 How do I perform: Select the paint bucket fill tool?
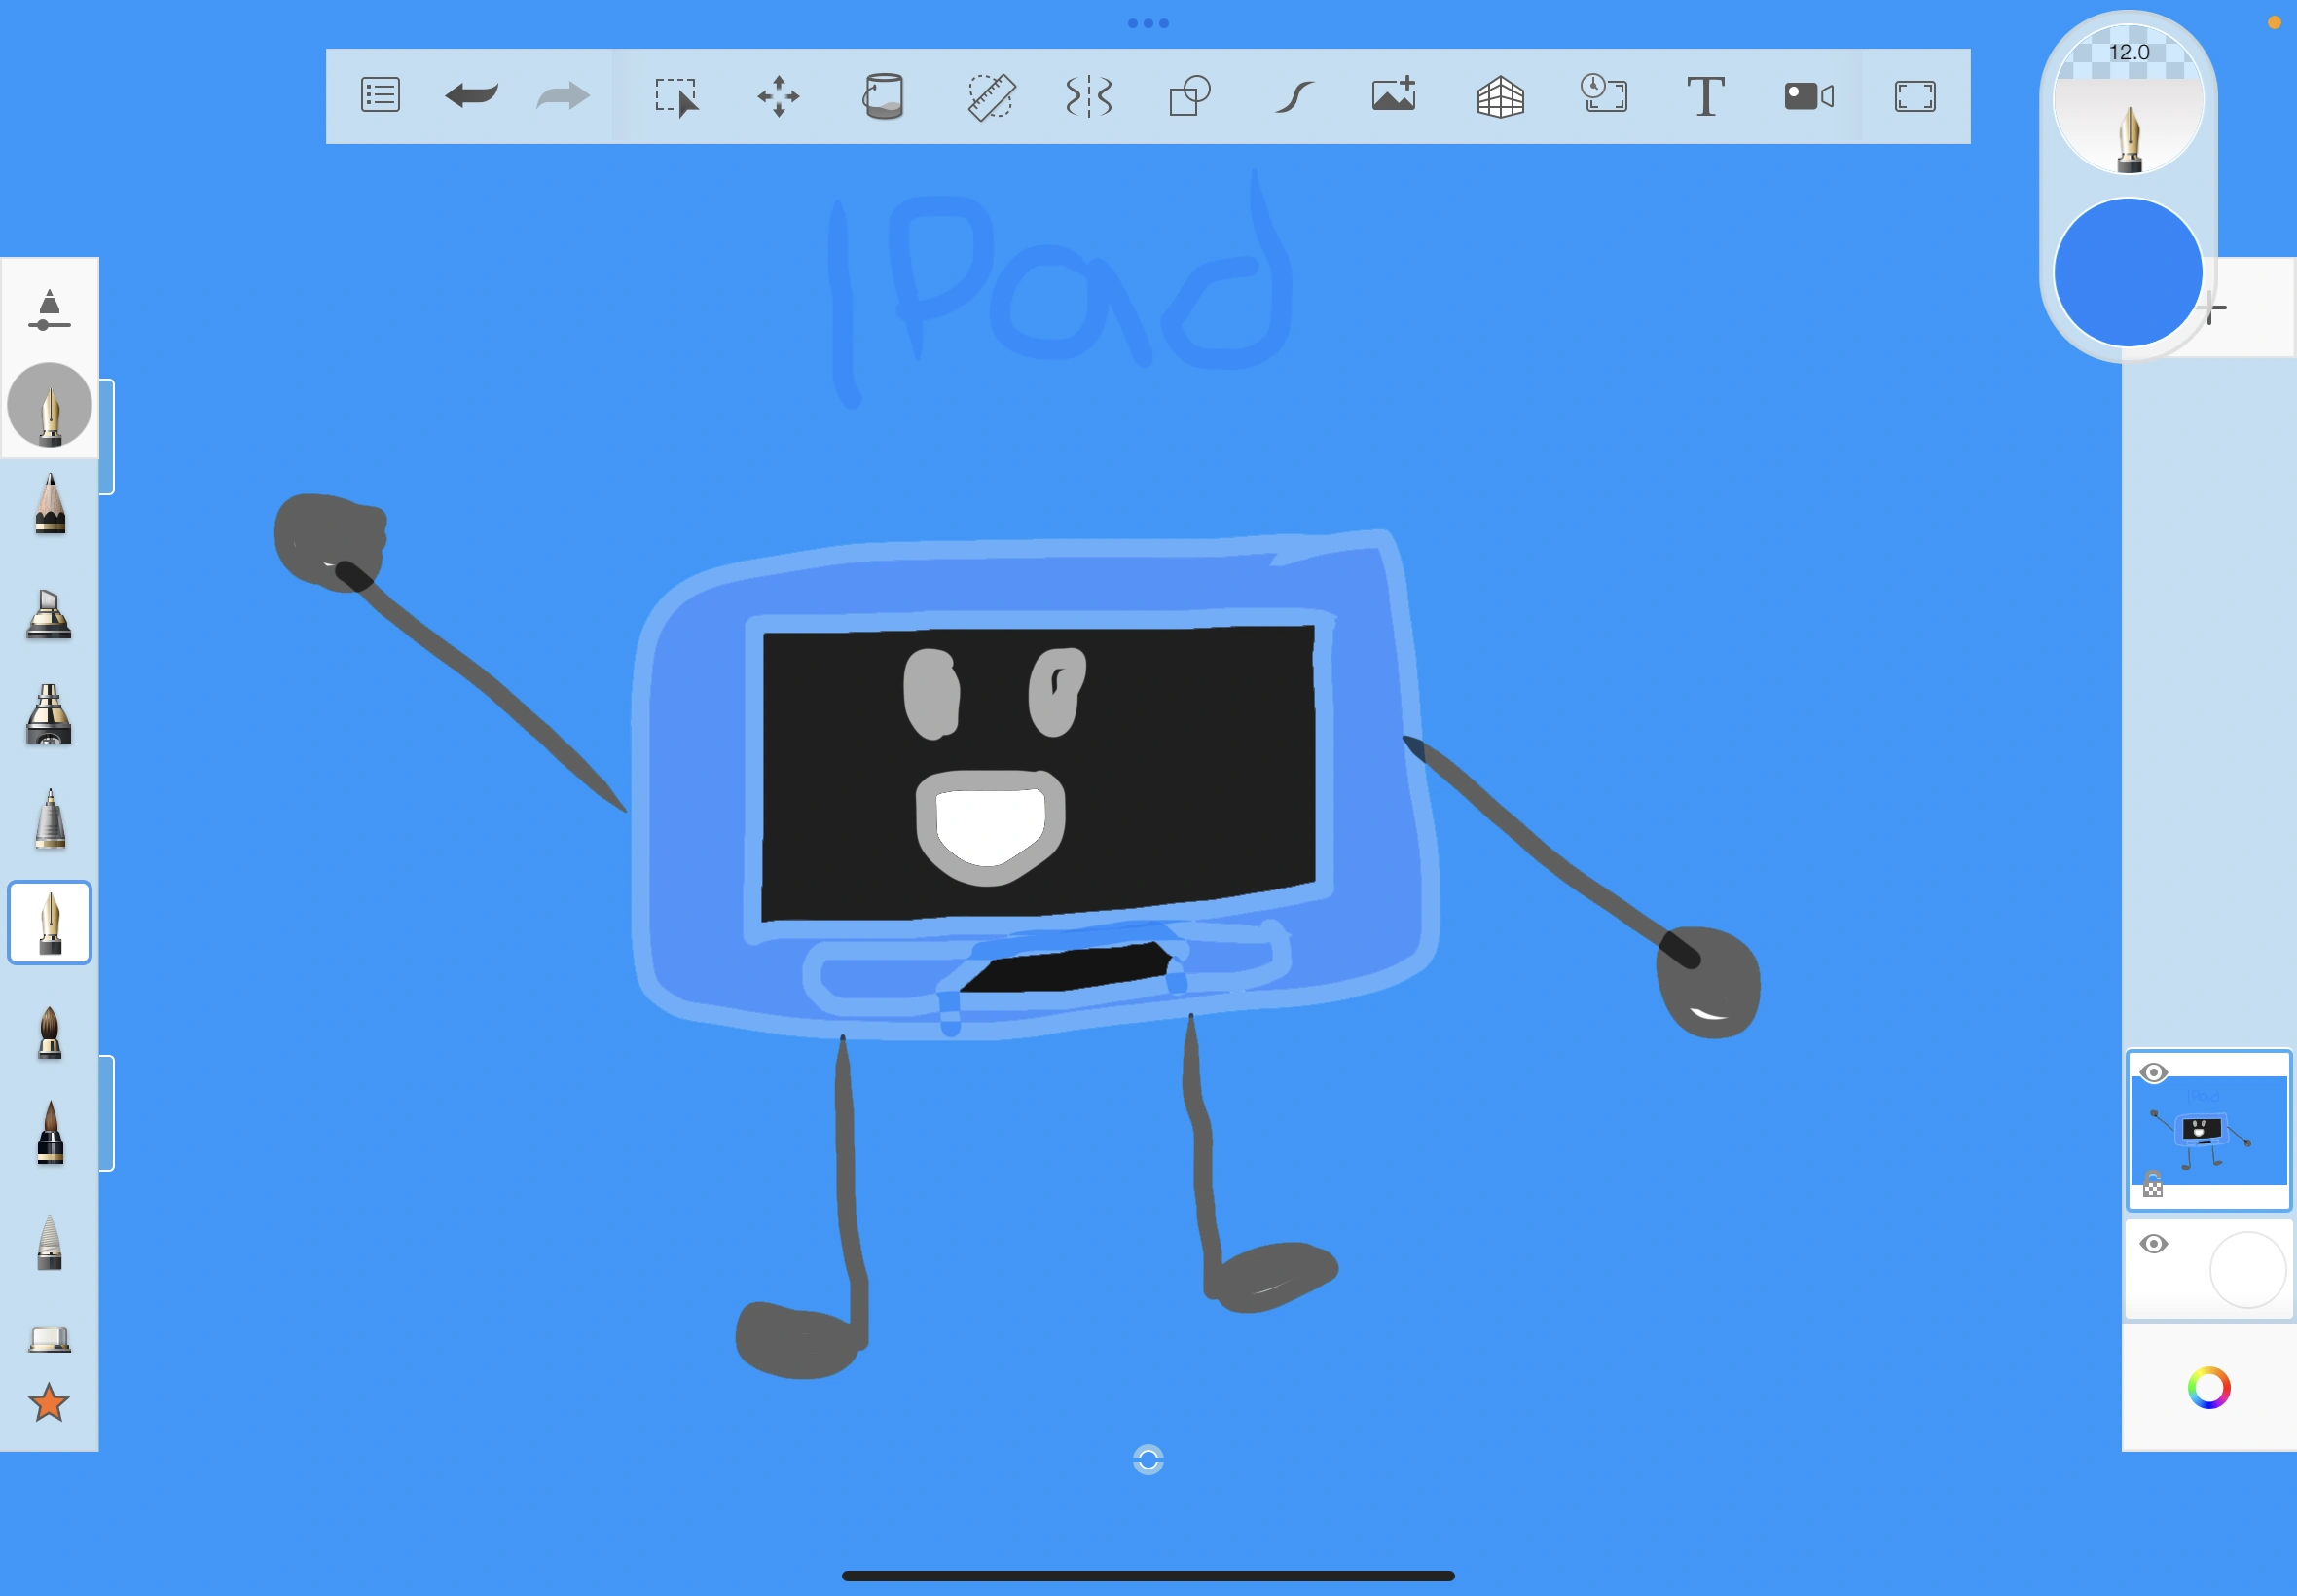[885, 95]
